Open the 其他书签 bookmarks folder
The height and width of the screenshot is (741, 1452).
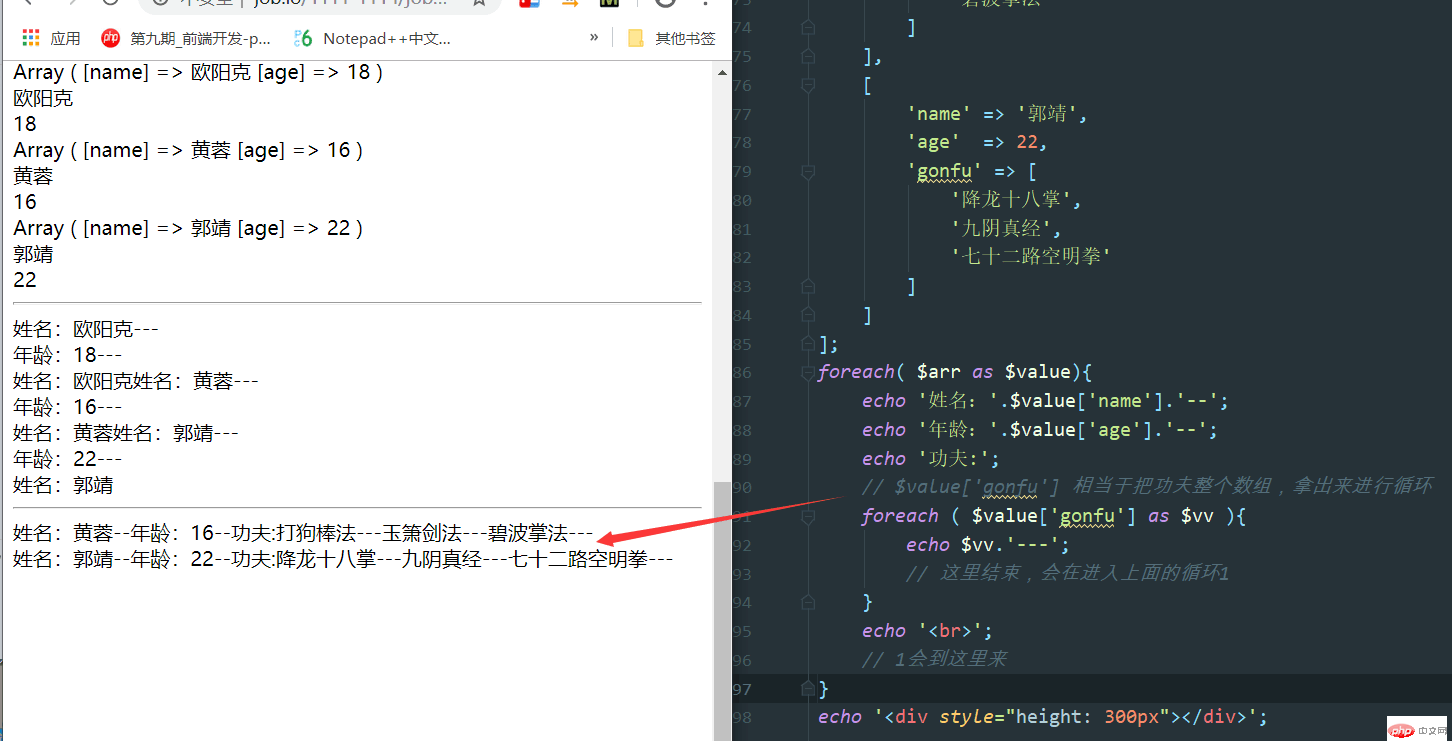[672, 39]
